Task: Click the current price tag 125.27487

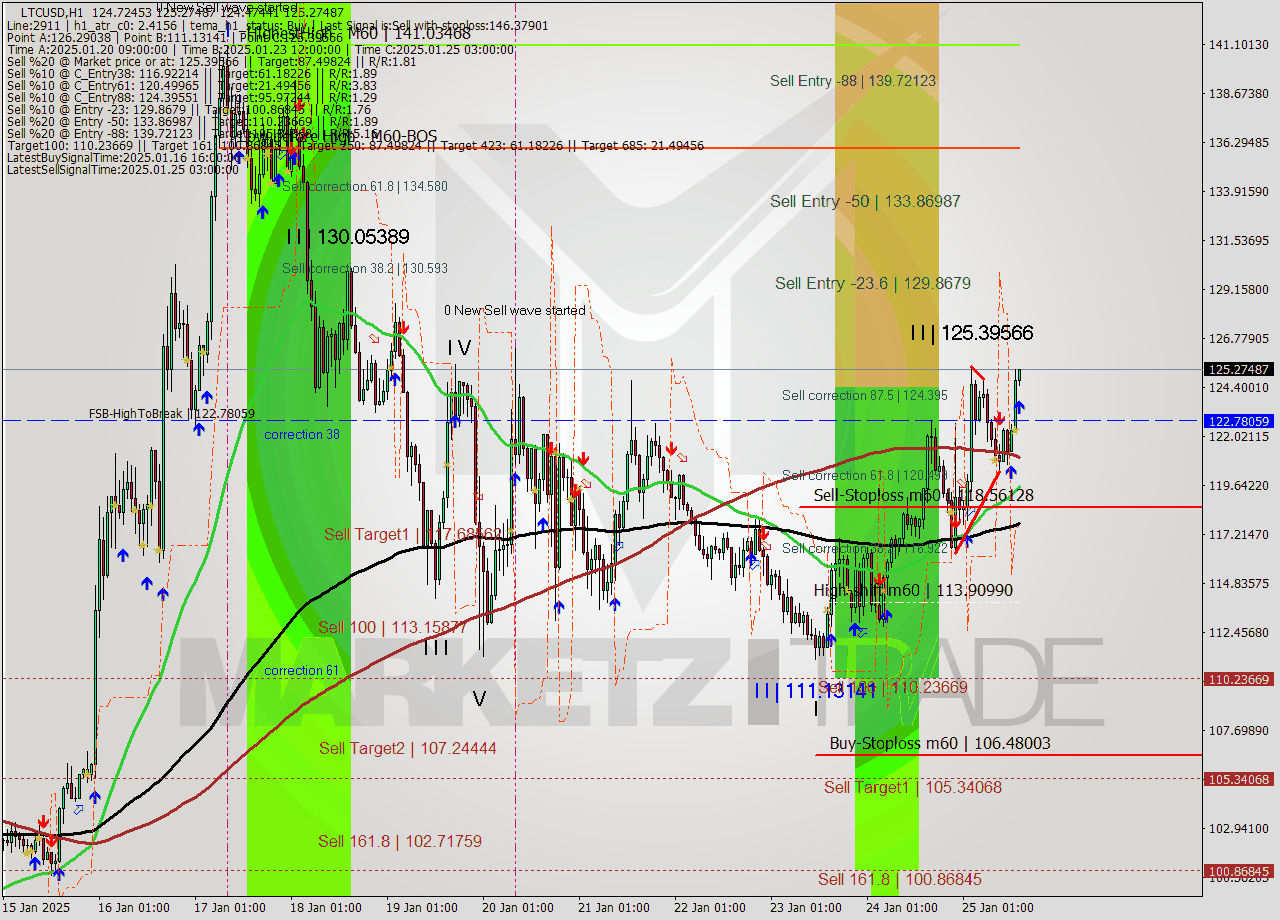Action: pos(1239,369)
